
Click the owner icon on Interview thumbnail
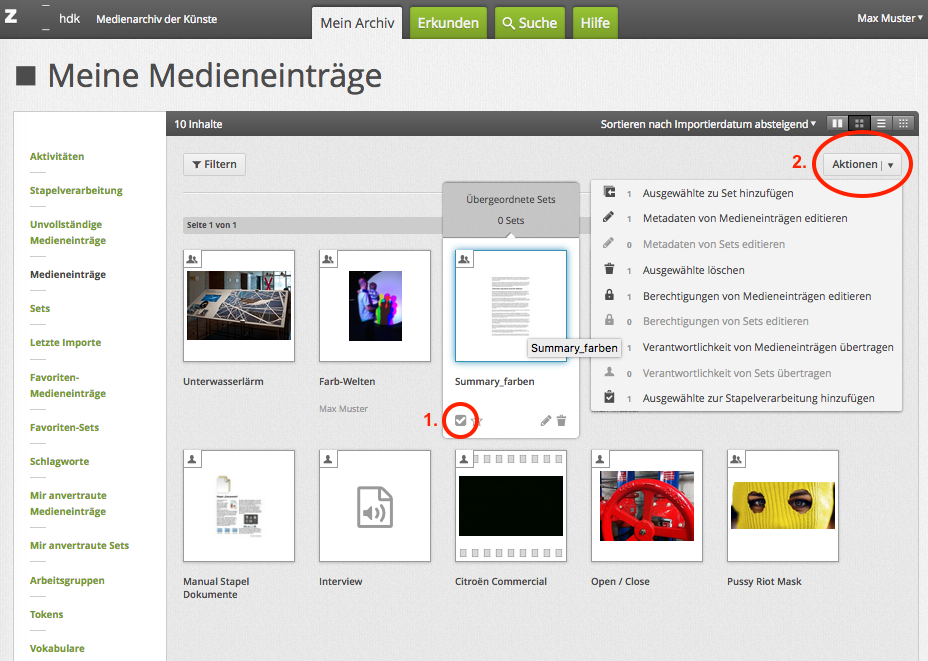click(x=328, y=458)
